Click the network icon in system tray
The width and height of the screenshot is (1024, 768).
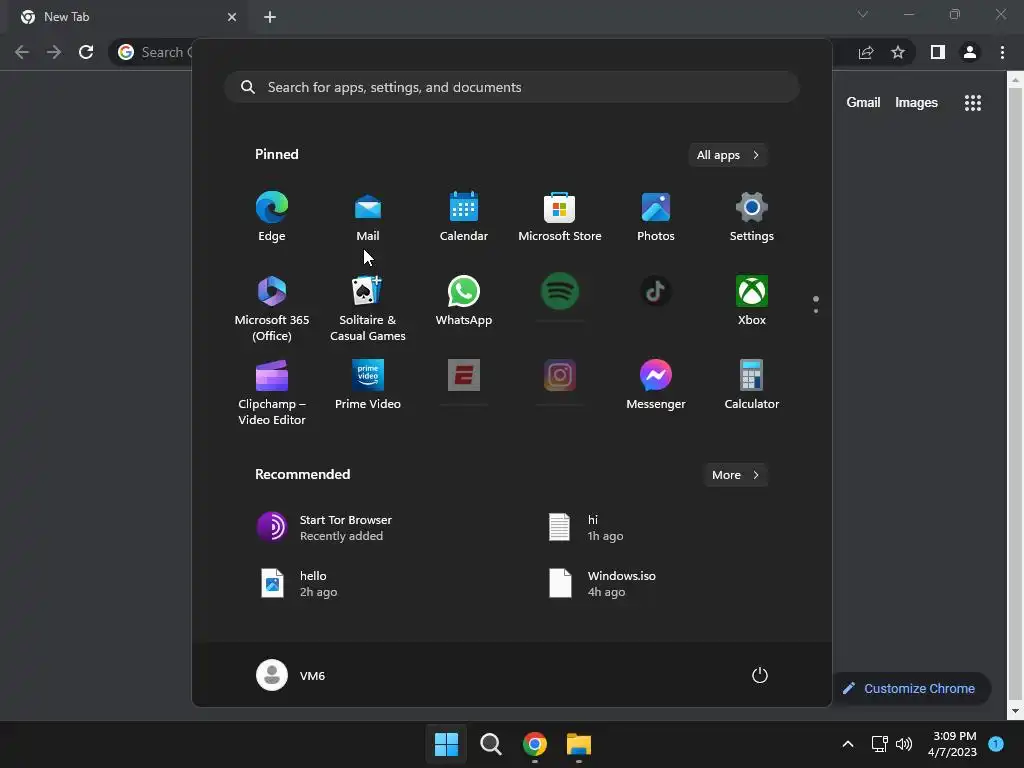coord(880,744)
